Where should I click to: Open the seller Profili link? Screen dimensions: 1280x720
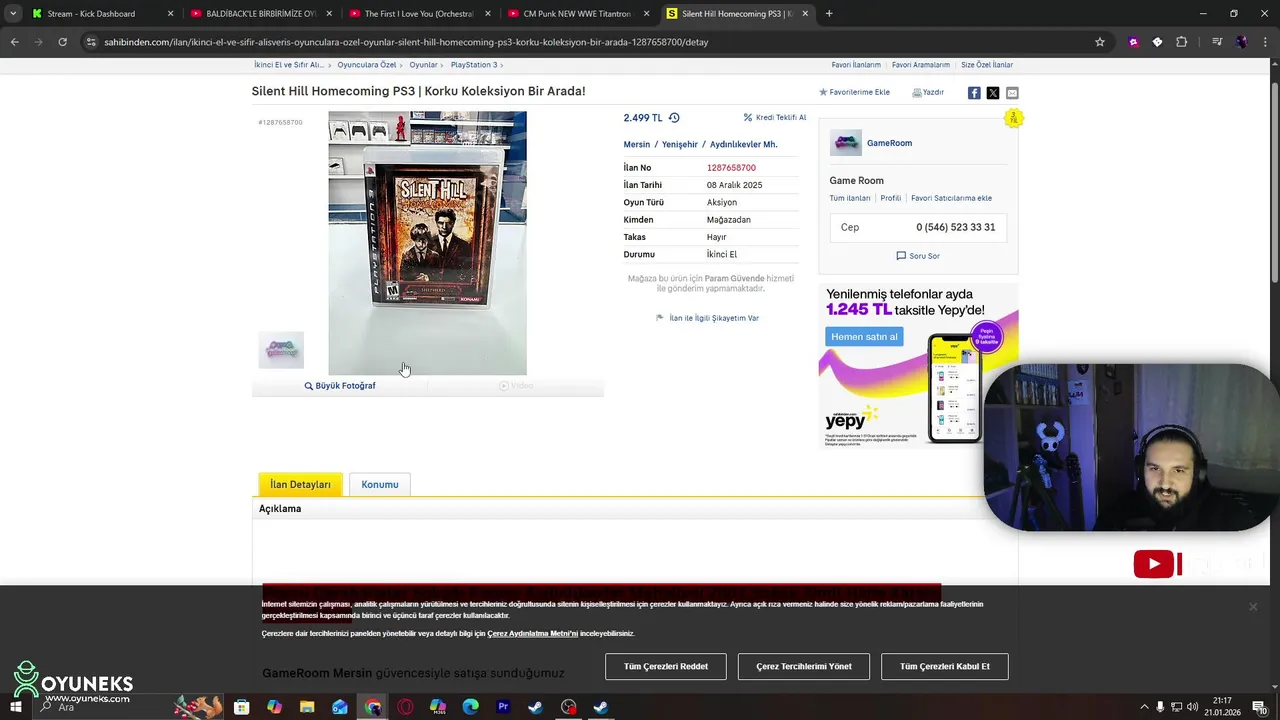[x=890, y=198]
